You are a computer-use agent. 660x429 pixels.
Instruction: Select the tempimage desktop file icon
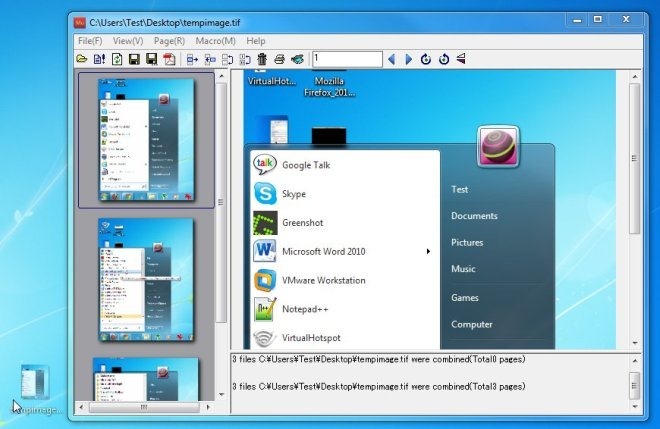pos(35,389)
